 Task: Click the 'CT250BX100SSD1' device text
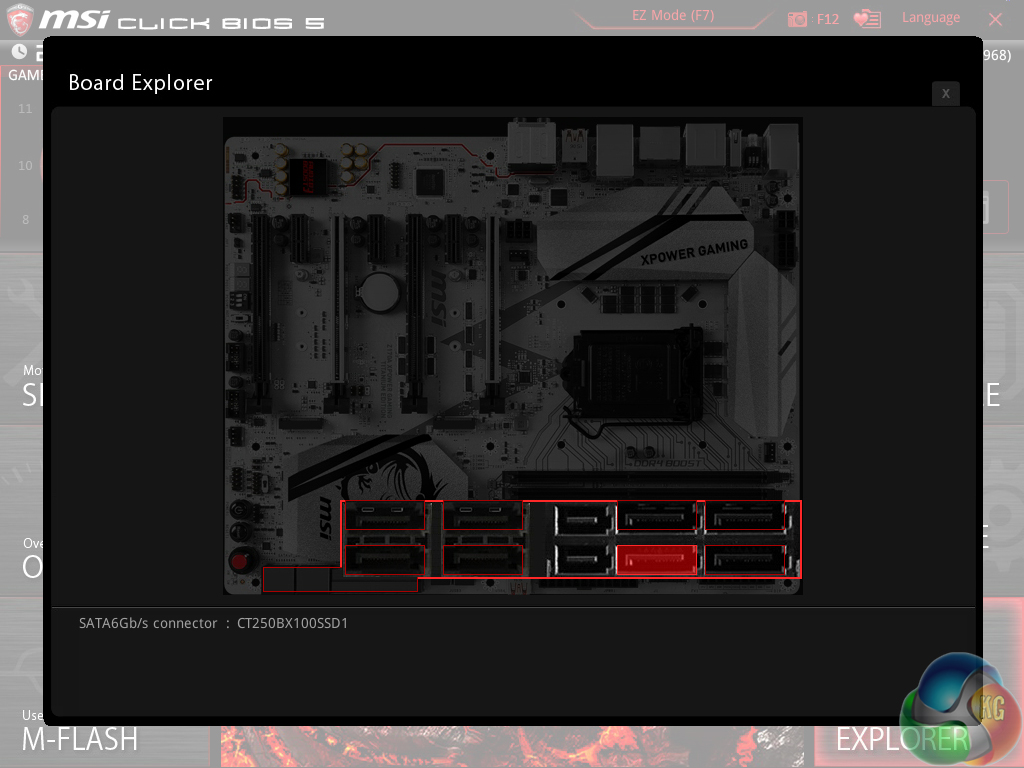coord(292,623)
